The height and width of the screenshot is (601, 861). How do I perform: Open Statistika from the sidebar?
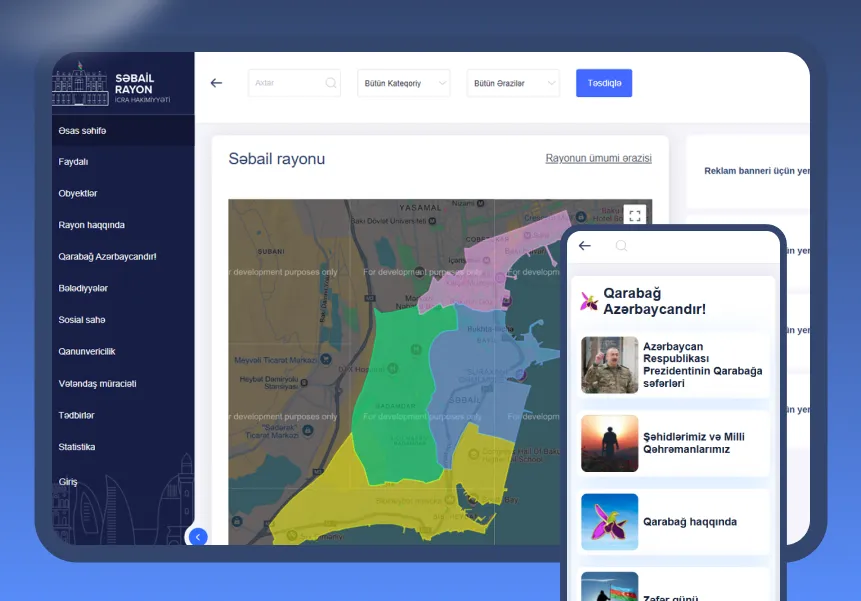76,447
